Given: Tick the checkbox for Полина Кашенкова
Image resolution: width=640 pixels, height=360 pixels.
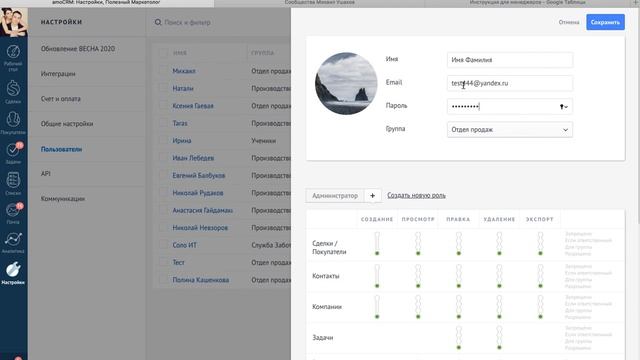Looking at the screenshot, I should point(163,280).
